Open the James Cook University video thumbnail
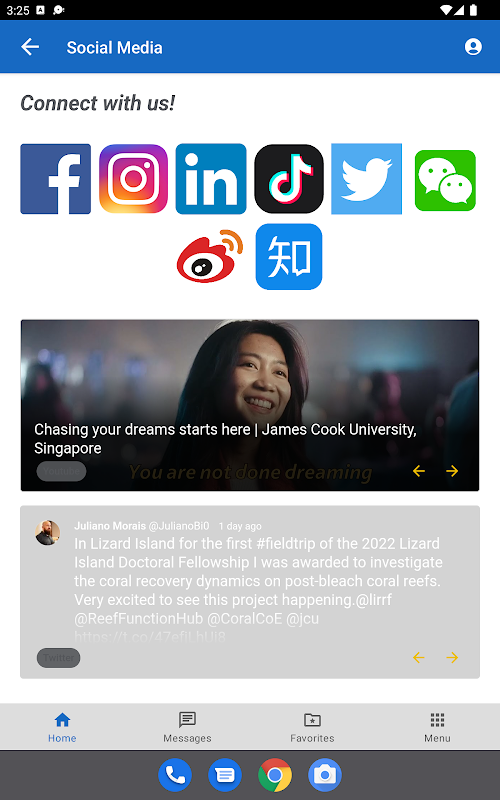The height and width of the screenshot is (800, 500). pos(250,405)
